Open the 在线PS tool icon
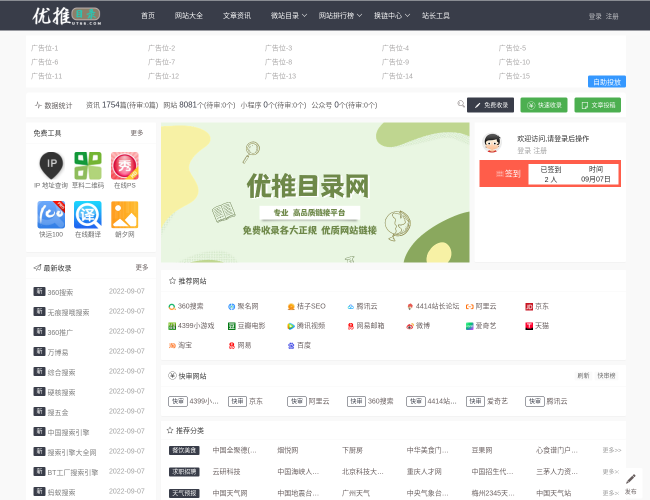The image size is (650, 500). coord(125,165)
